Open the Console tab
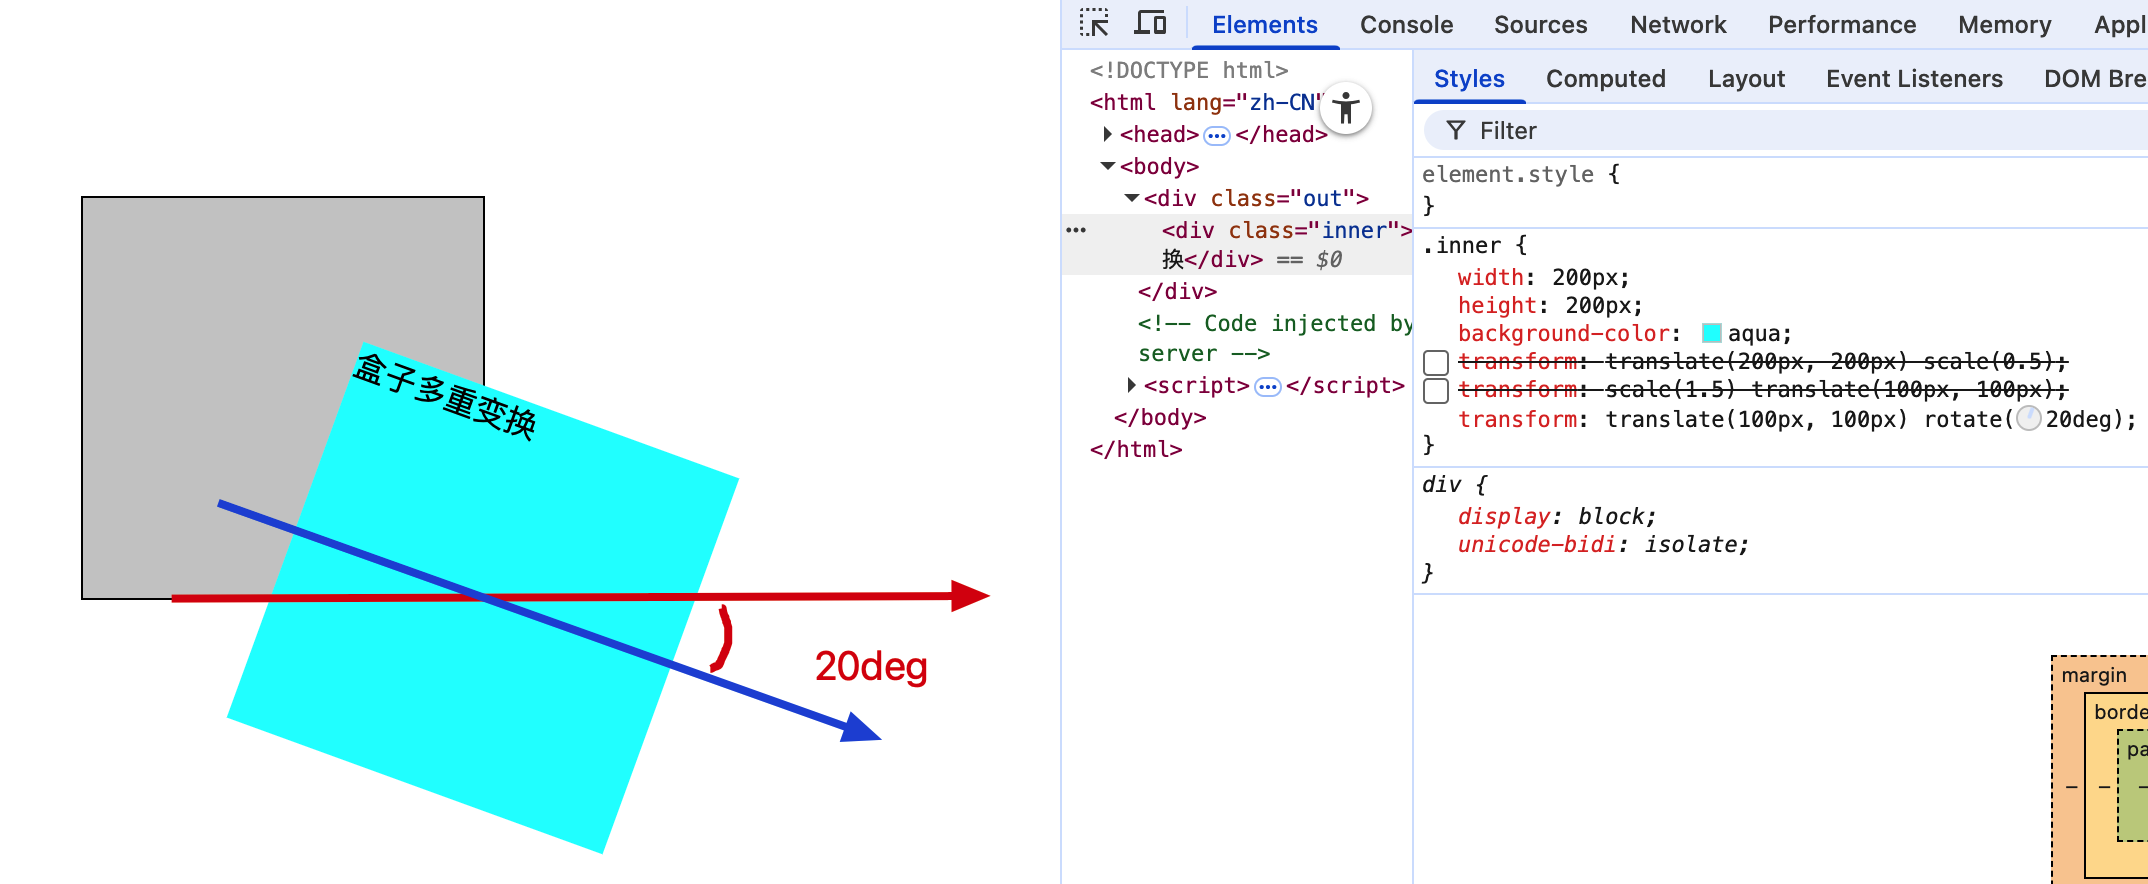This screenshot has width=2148, height=884. coord(1406,25)
